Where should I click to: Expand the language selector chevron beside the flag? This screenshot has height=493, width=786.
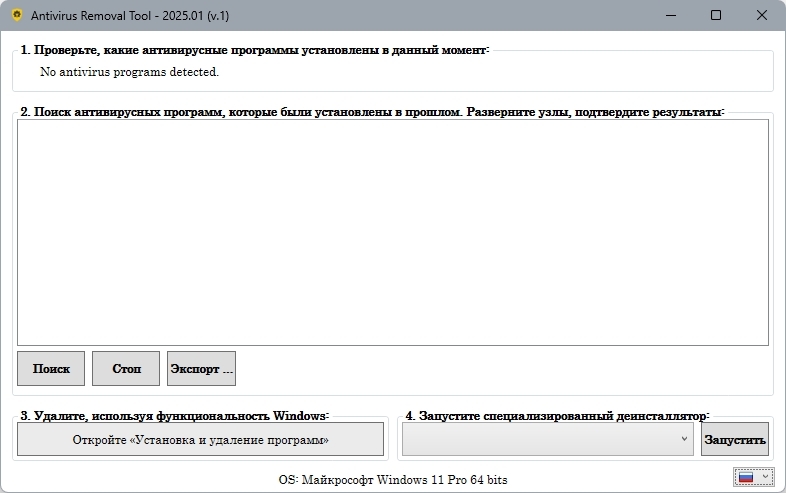pyautogui.click(x=765, y=476)
